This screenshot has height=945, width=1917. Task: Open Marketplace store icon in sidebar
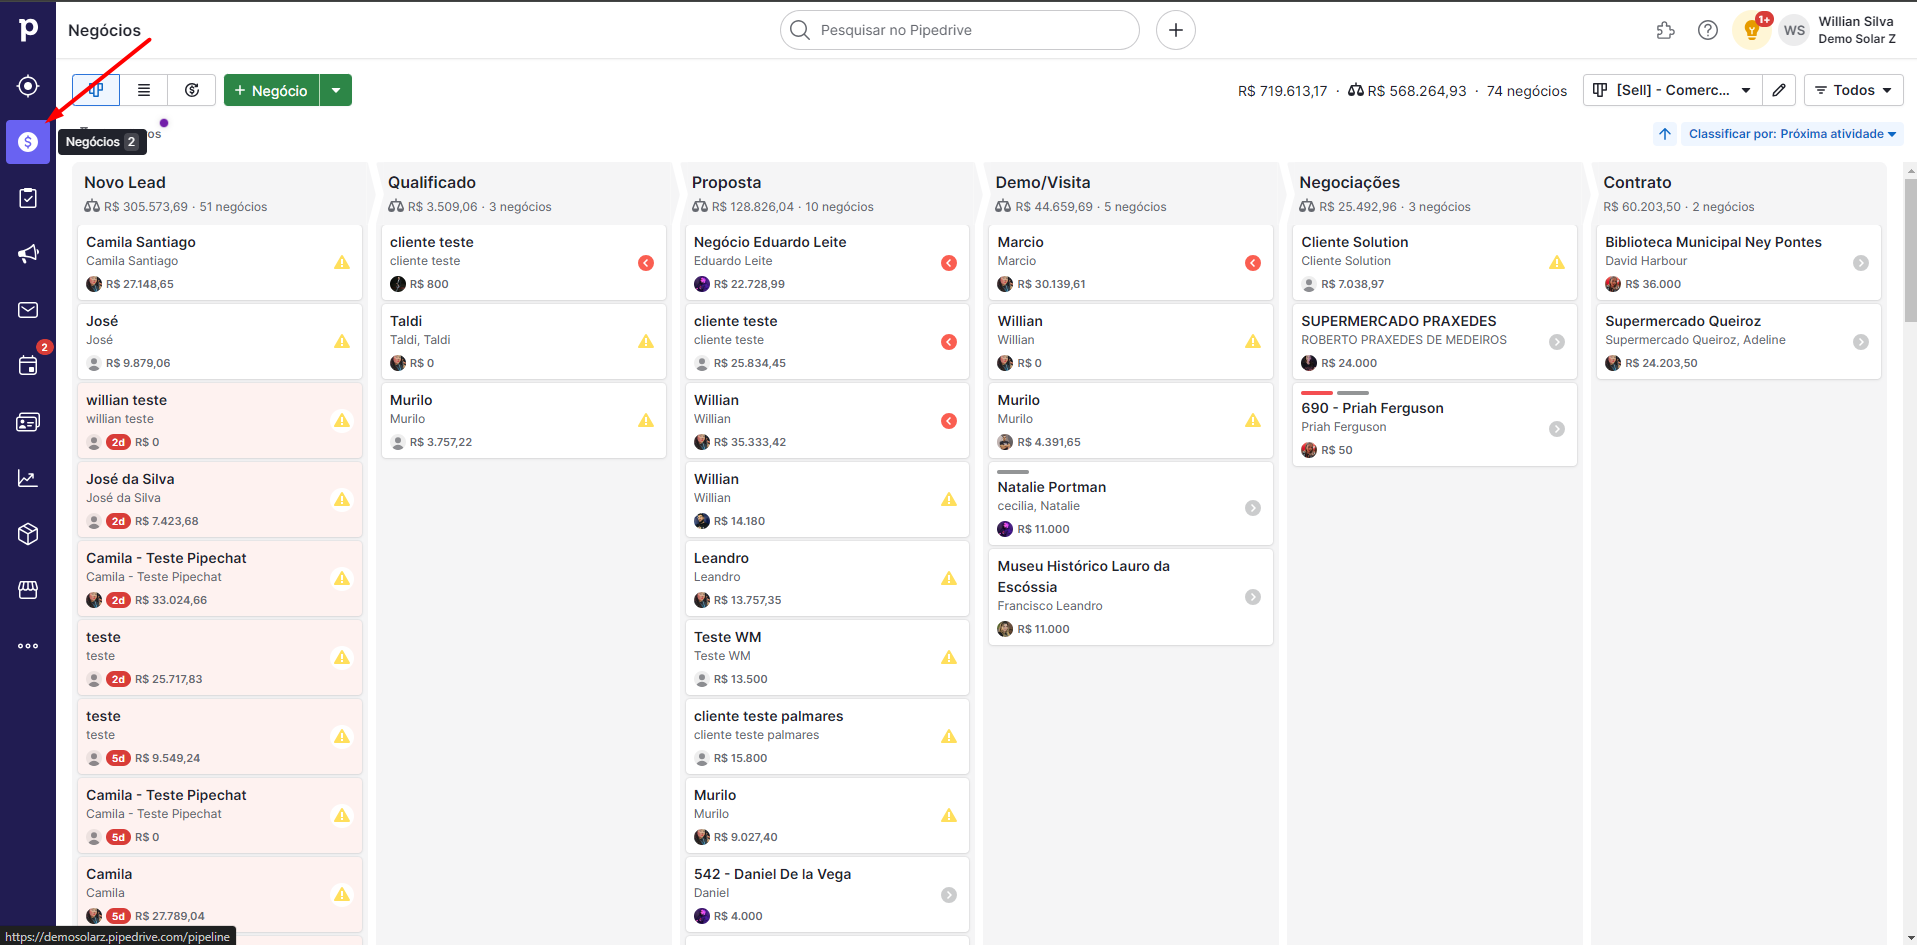[x=28, y=590]
